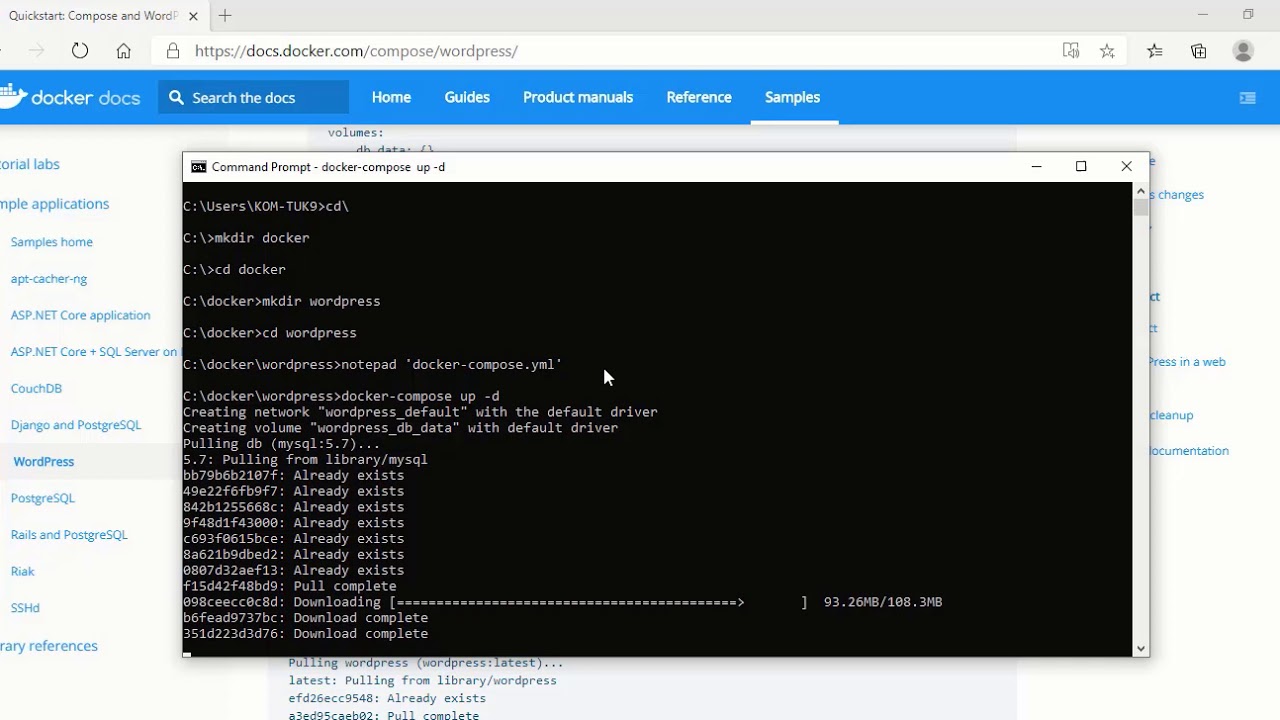Open Django and PostgreSQL link
This screenshot has width=1280, height=720.
click(76, 425)
